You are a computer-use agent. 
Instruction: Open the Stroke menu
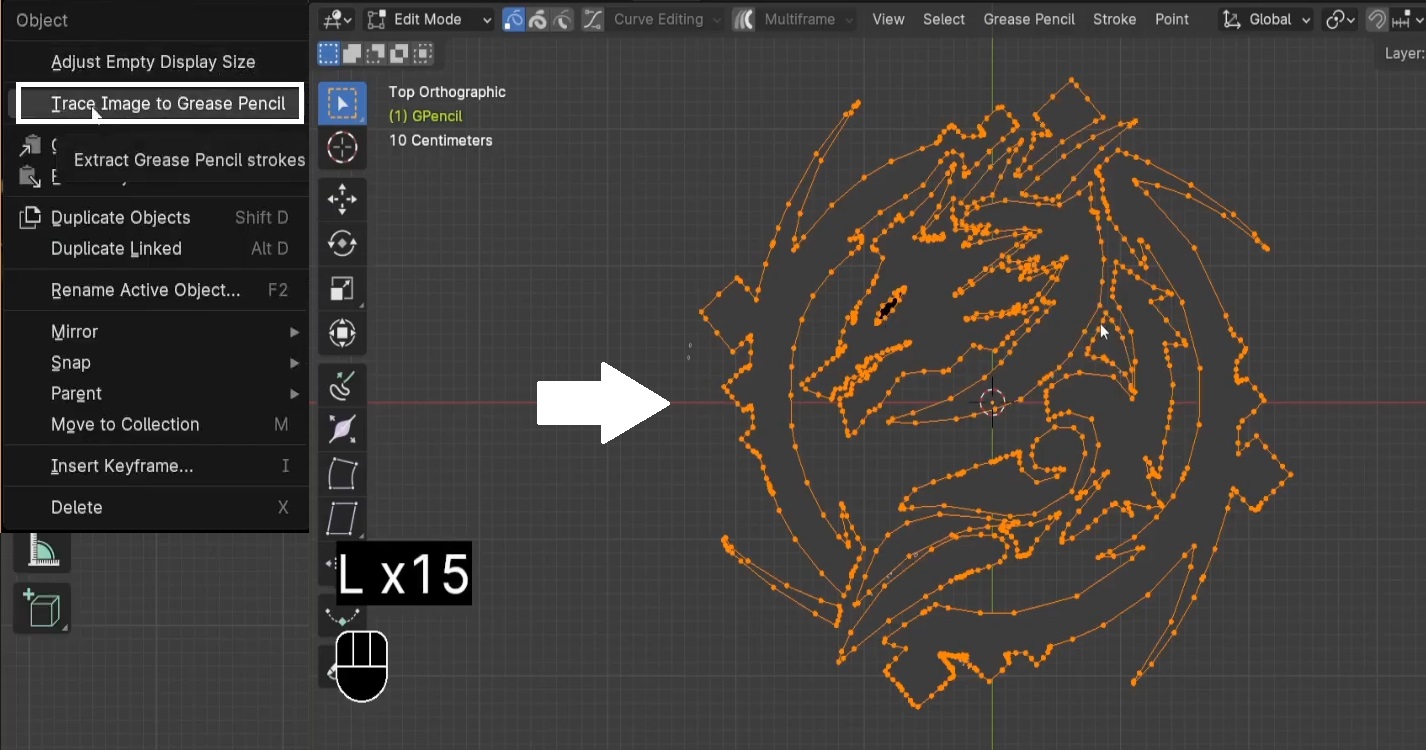(x=1113, y=19)
